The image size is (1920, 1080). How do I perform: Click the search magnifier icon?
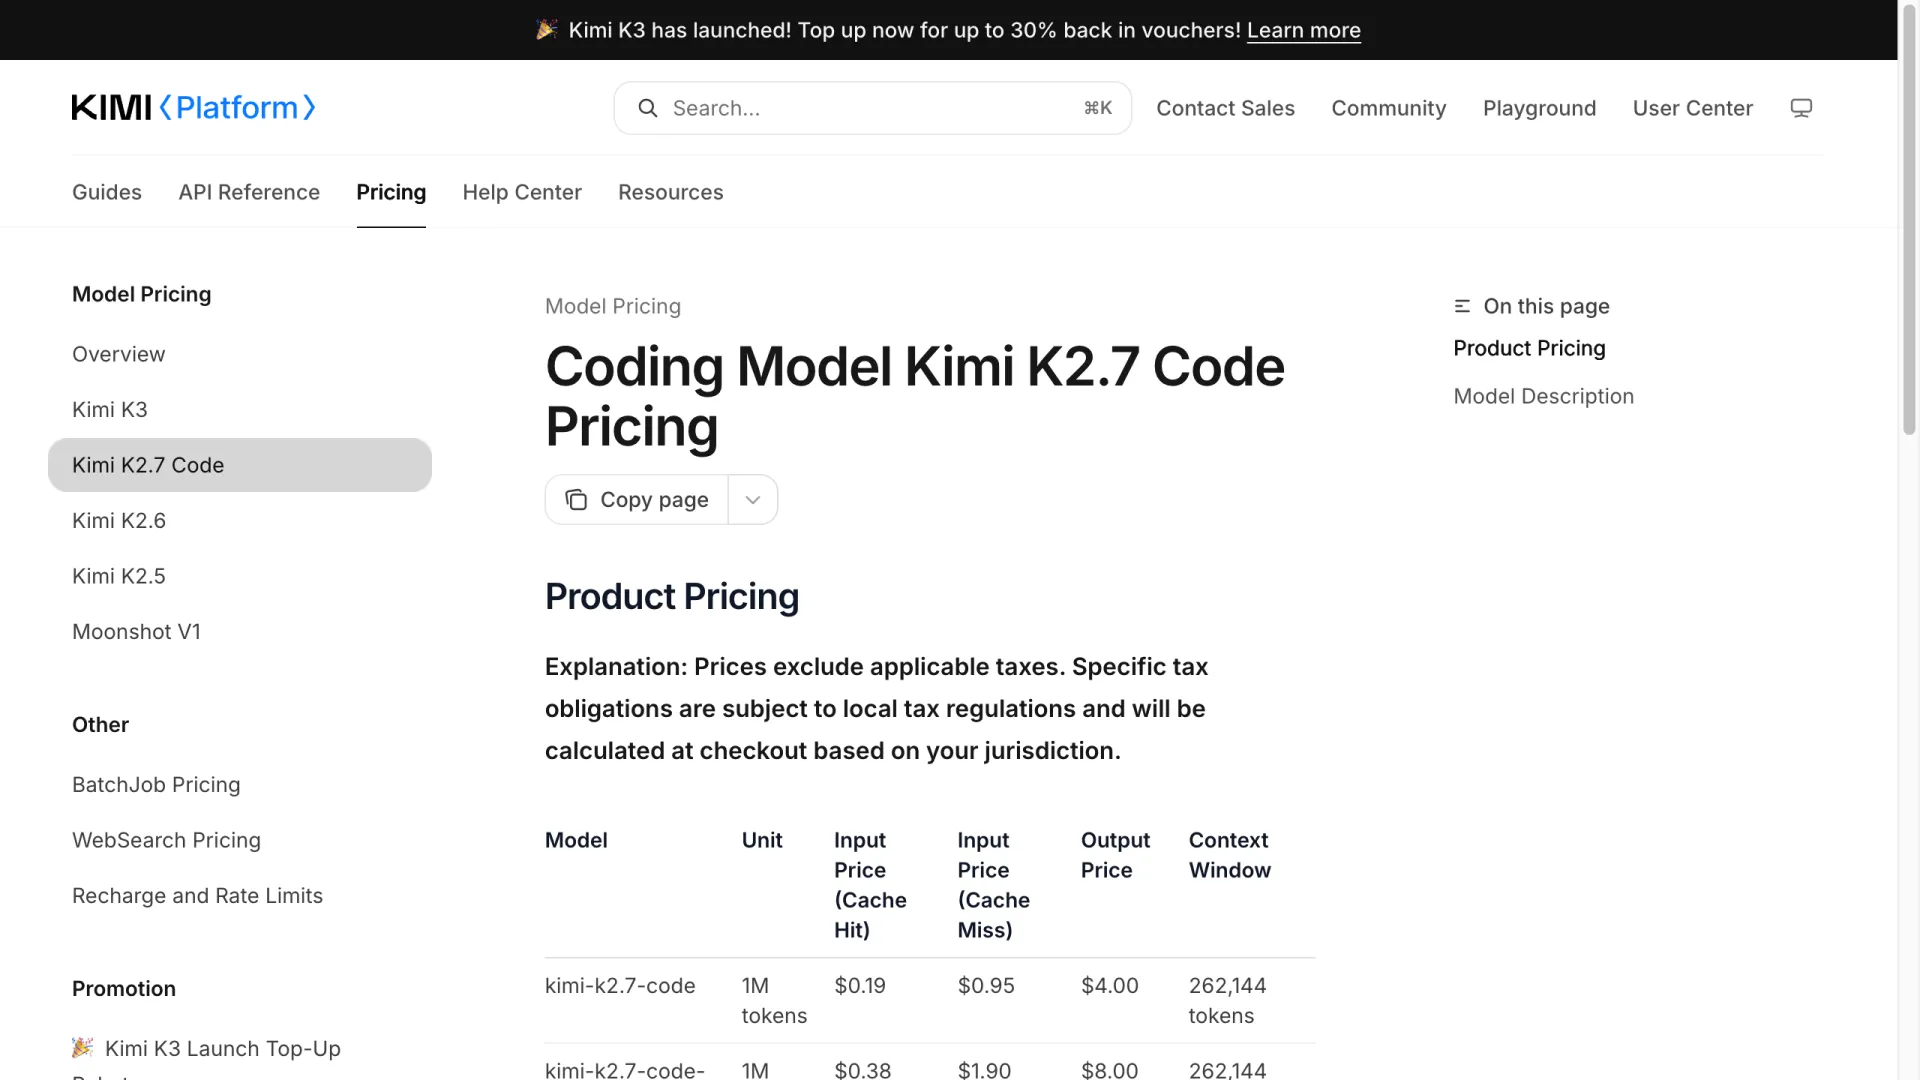pyautogui.click(x=648, y=108)
